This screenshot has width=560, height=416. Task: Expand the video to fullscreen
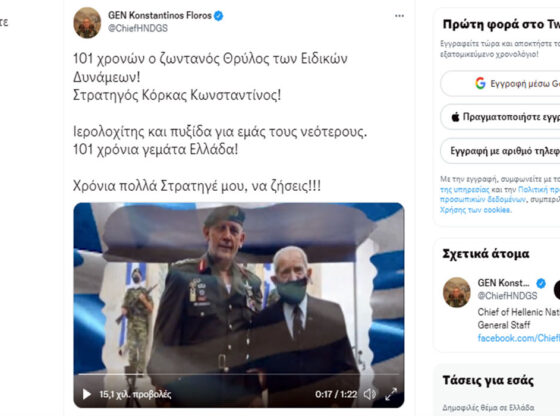(391, 394)
